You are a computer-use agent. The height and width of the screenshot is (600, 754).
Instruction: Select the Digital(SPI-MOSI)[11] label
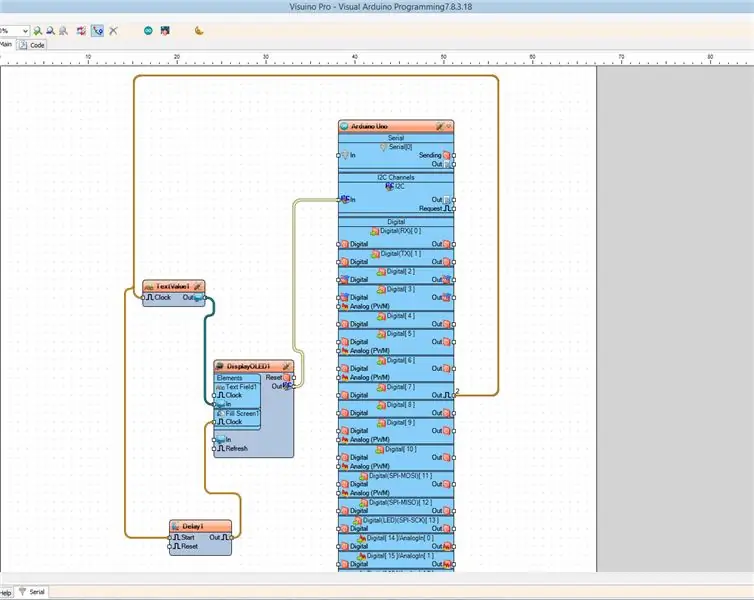point(401,476)
